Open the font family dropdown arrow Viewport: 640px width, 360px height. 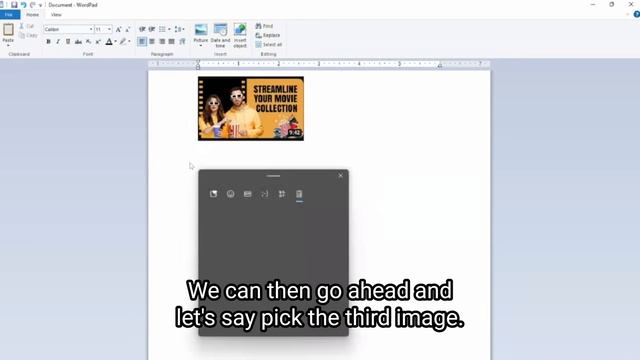(91, 29)
